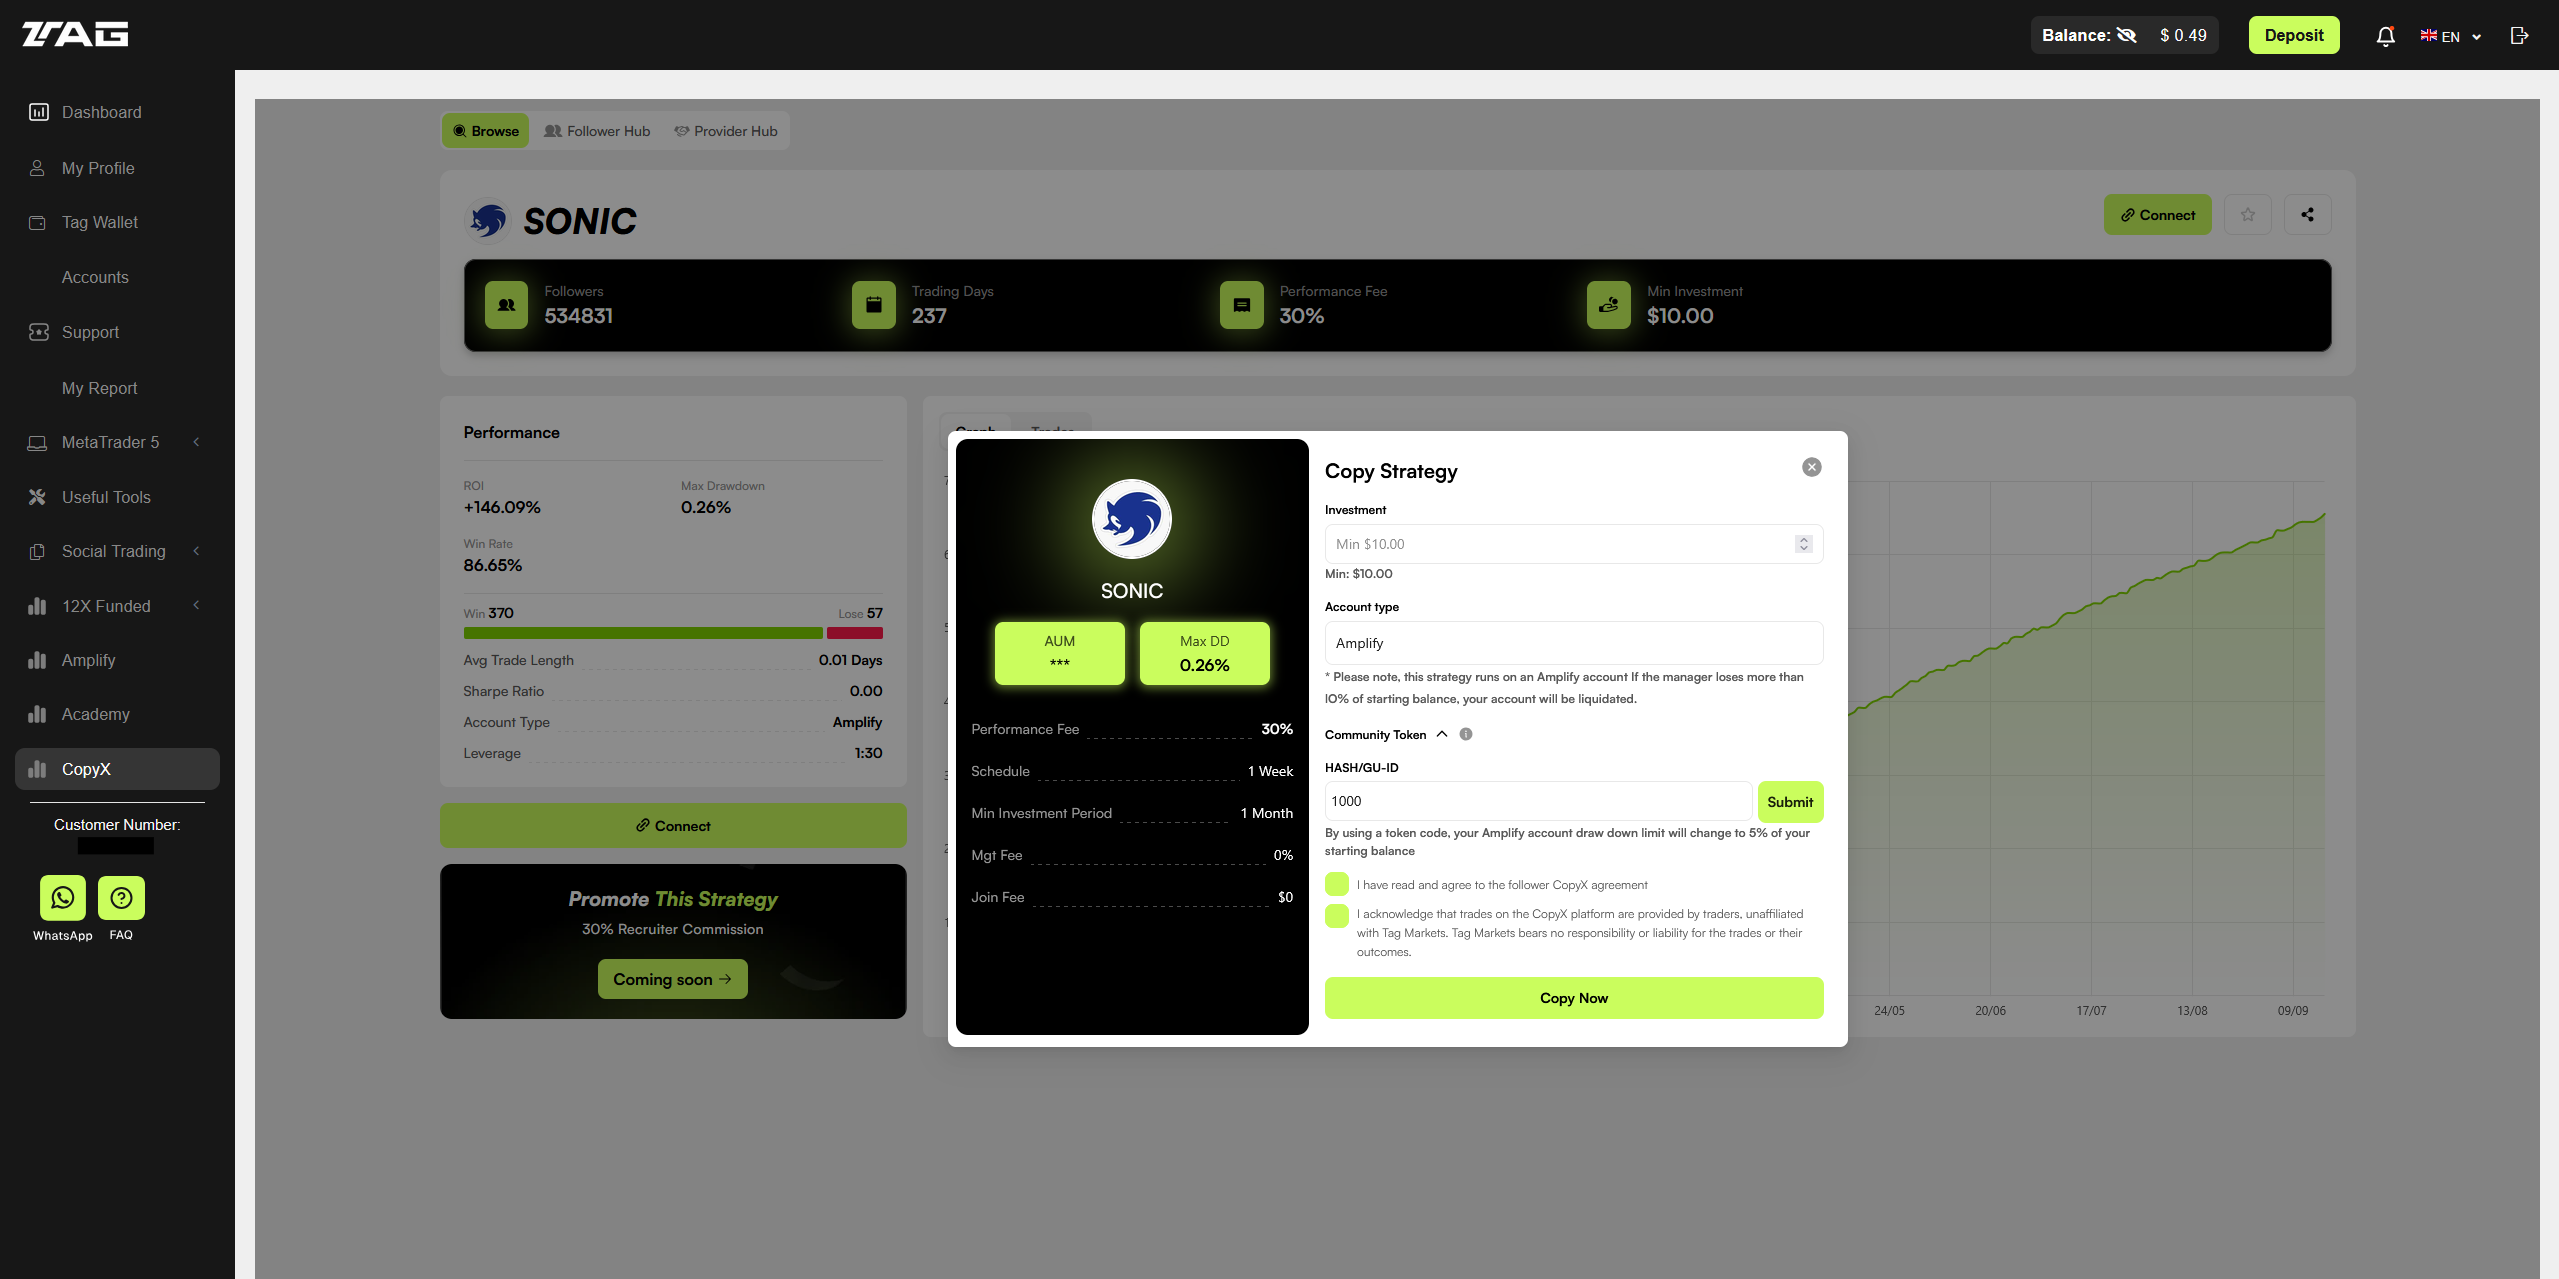2559x1279 pixels.
Task: Click the Max DD 0.26% tile
Action: click(1204, 653)
